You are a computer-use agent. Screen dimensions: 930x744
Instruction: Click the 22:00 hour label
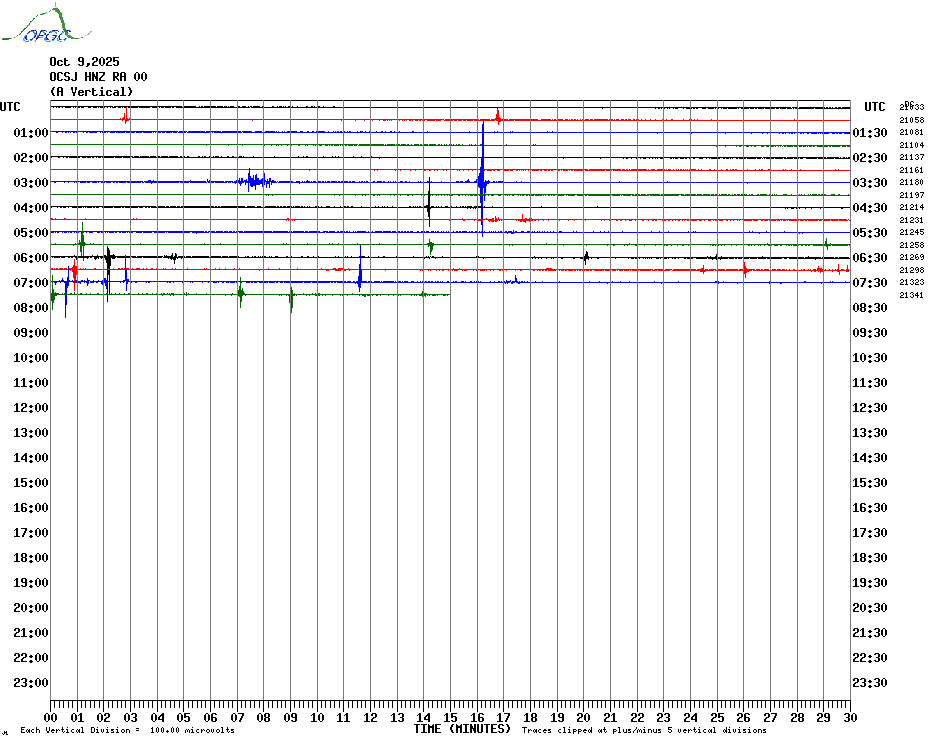(31, 657)
